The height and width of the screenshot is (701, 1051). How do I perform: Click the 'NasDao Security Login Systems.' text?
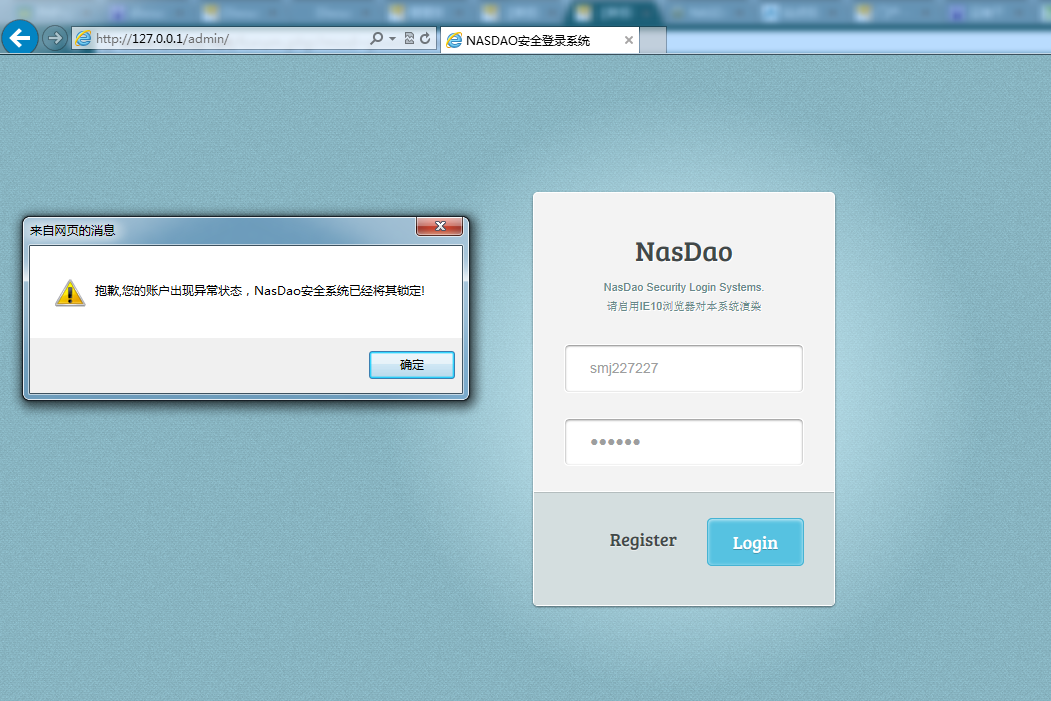click(684, 287)
